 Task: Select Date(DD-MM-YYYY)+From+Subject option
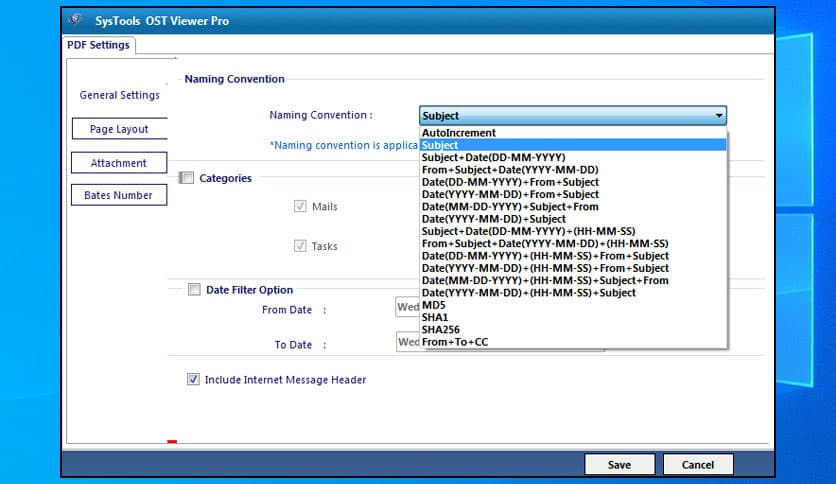[x=573, y=182]
